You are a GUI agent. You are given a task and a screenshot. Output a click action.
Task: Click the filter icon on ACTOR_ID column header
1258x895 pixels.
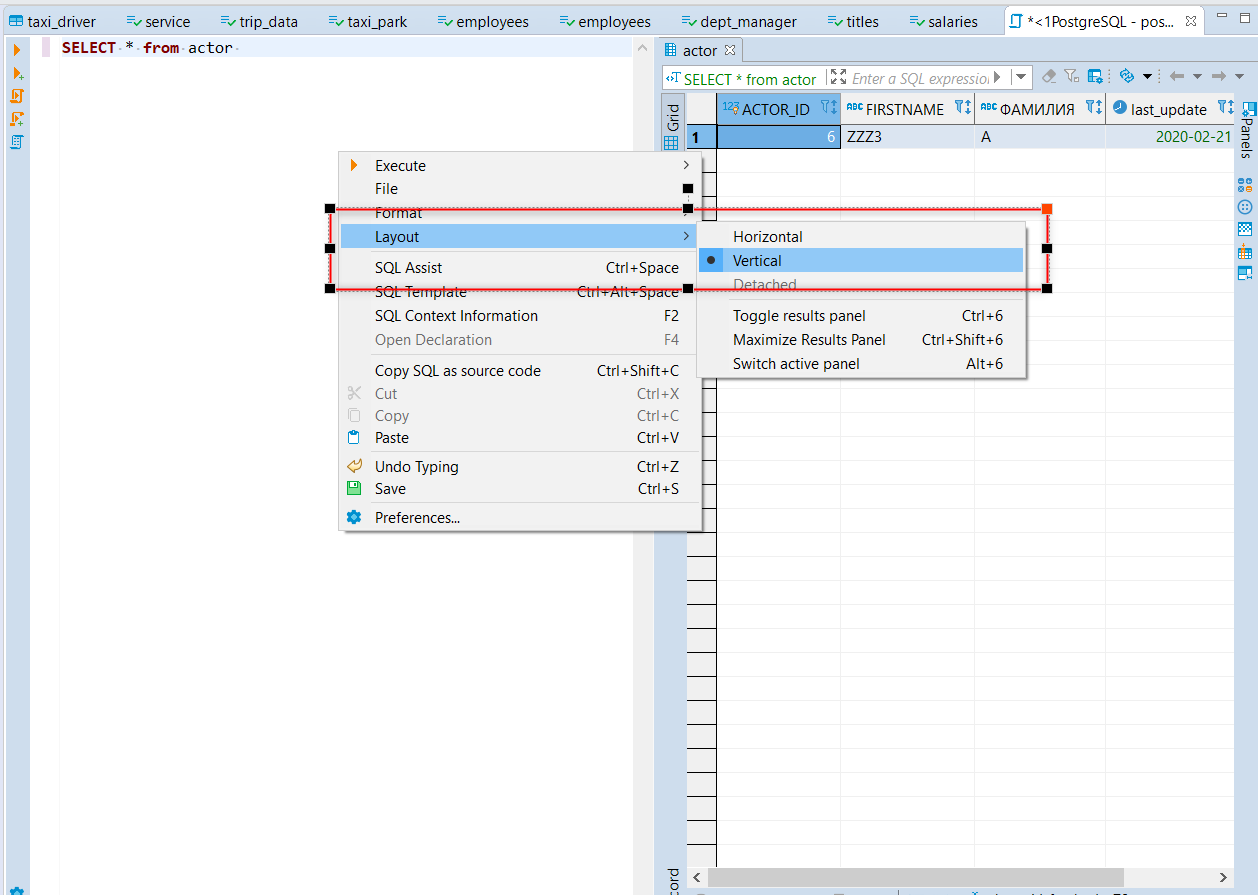825,107
